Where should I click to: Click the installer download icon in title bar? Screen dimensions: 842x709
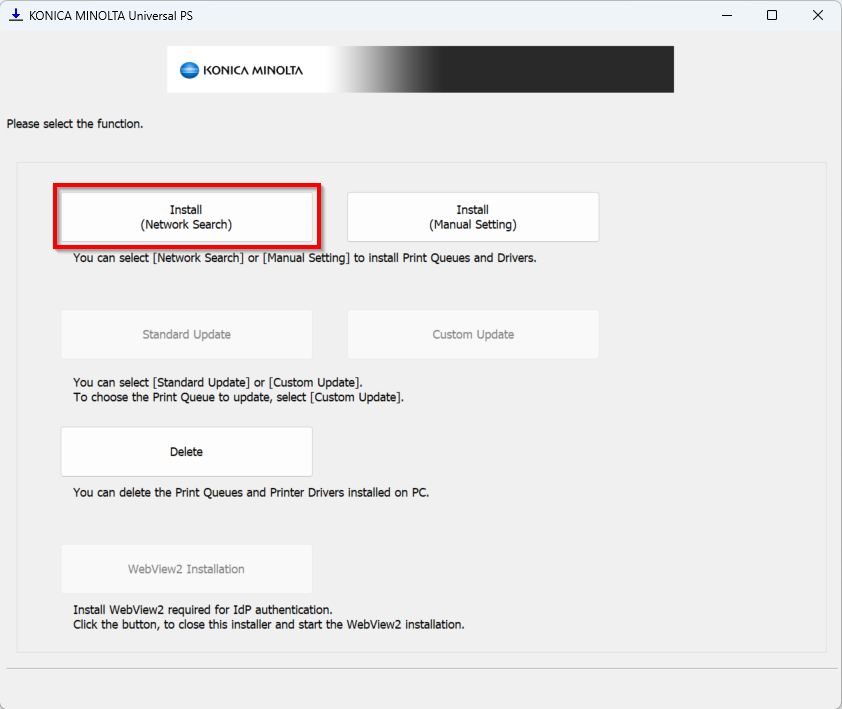(x=15, y=15)
